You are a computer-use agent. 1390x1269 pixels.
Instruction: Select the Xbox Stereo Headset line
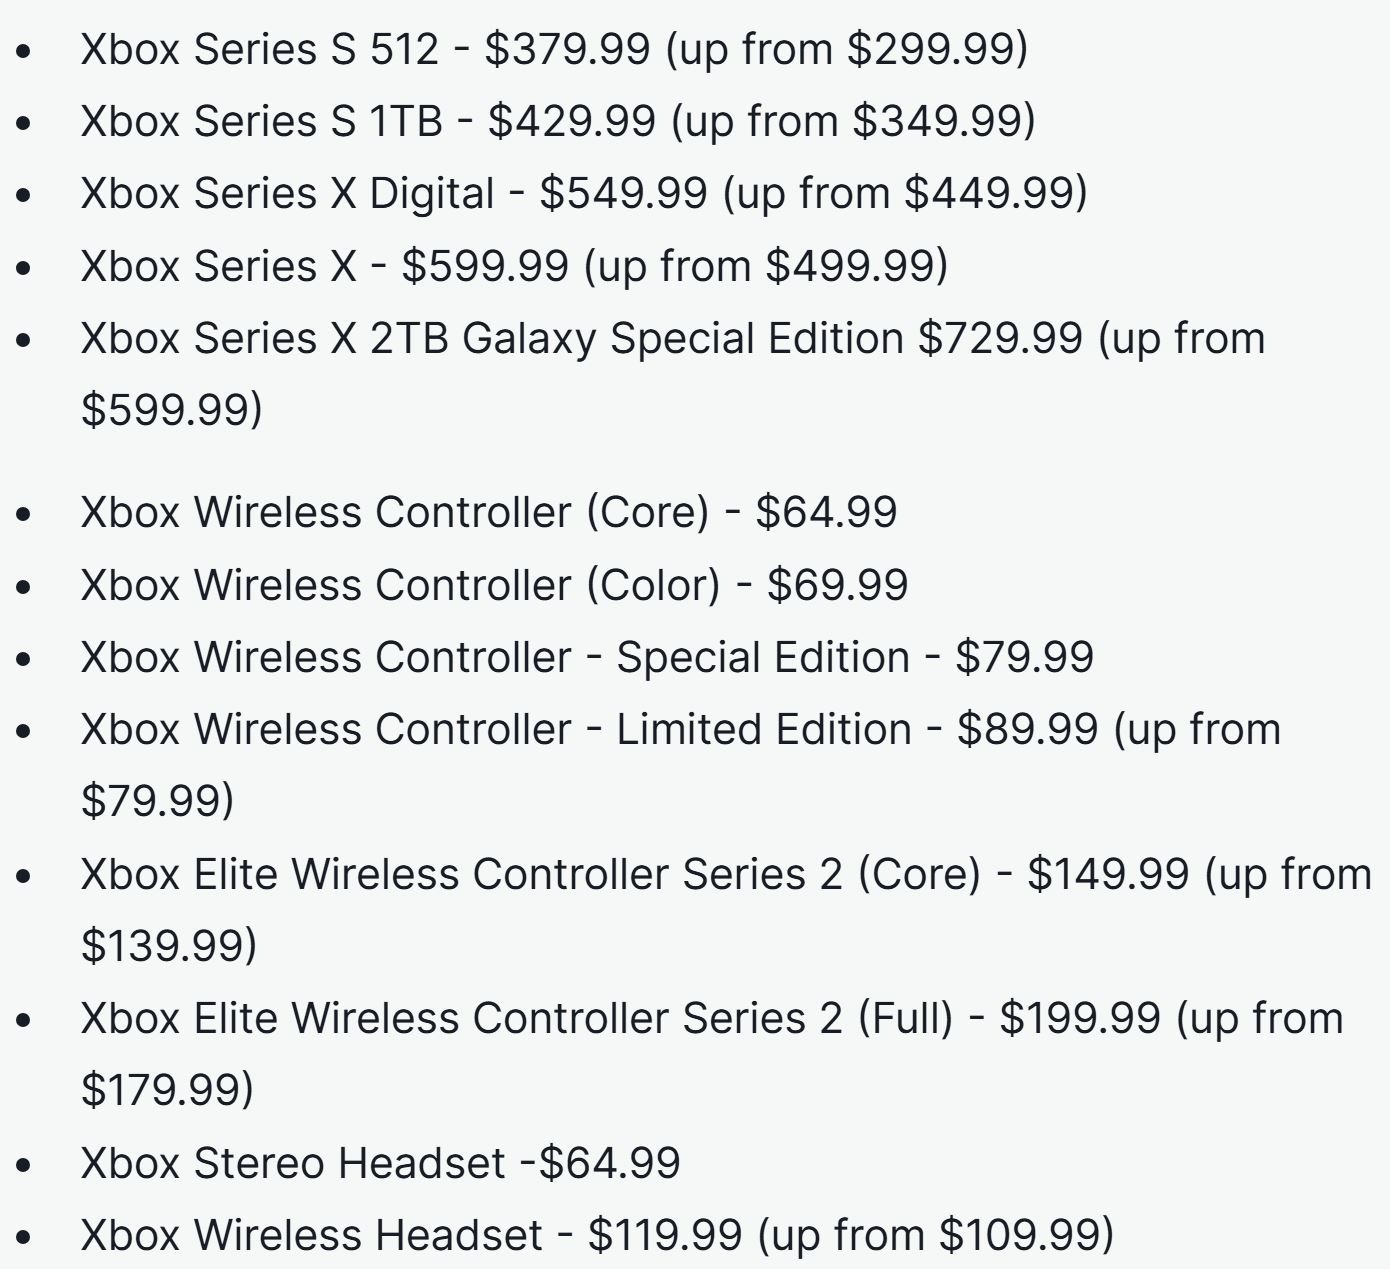[x=293, y=1163]
